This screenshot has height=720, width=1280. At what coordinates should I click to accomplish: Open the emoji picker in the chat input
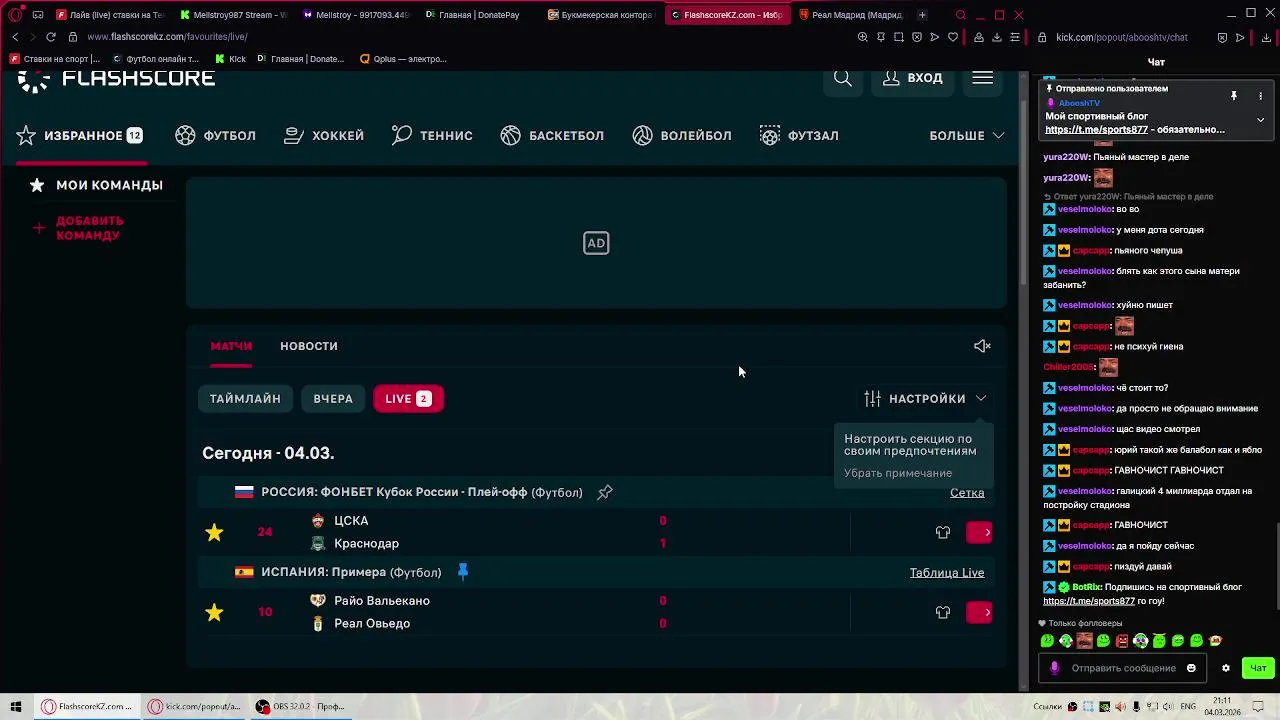[1191, 668]
